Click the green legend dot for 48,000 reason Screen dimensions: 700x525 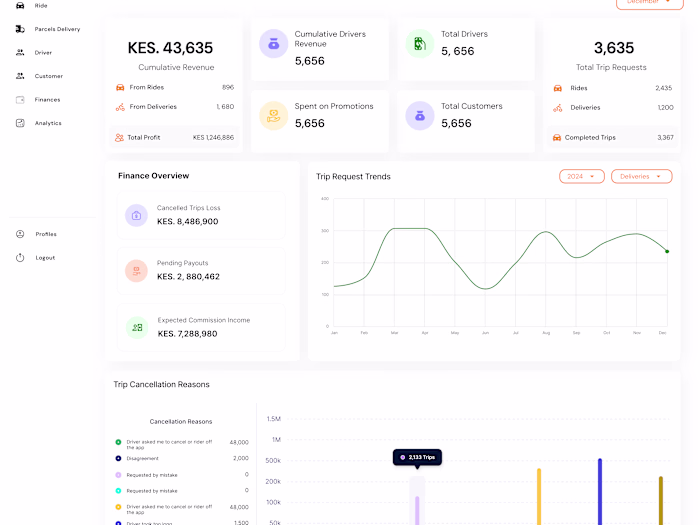[118, 442]
